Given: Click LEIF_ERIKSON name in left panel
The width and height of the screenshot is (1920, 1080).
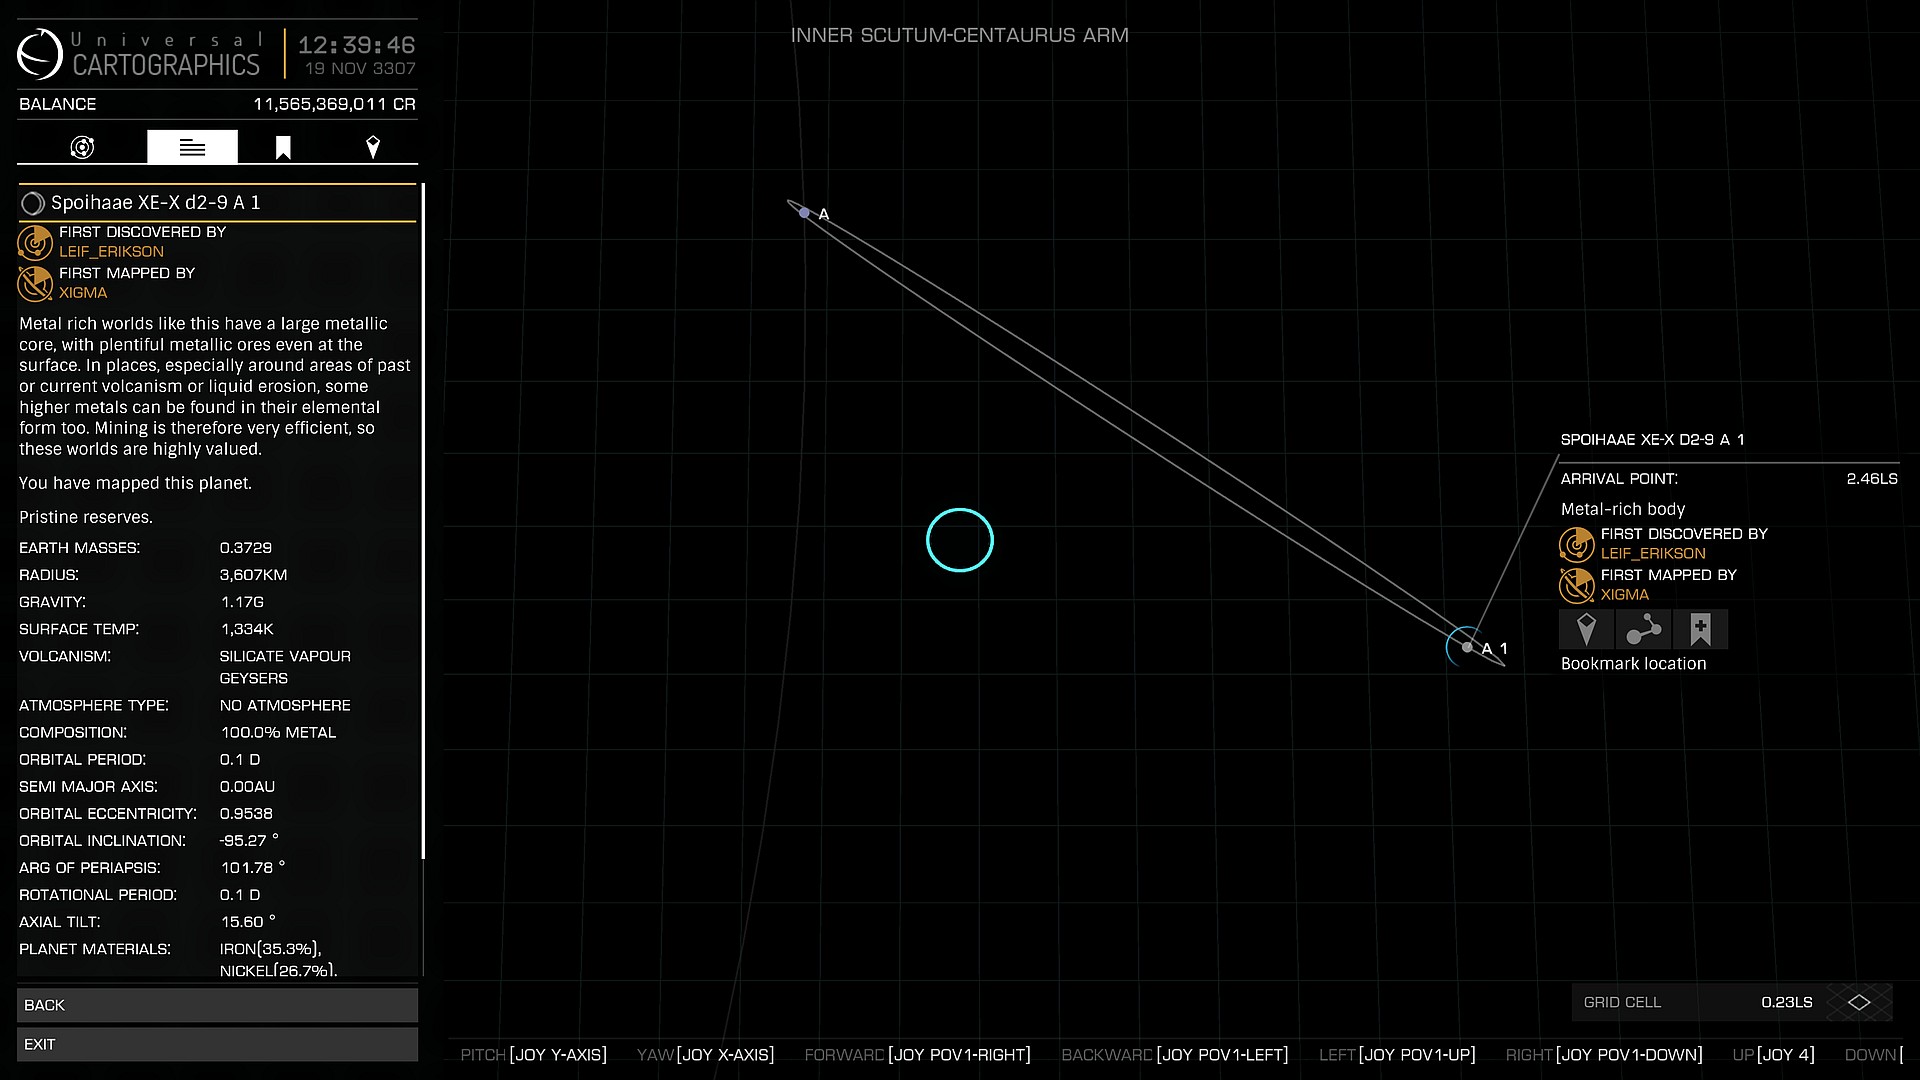Looking at the screenshot, I should tap(111, 252).
